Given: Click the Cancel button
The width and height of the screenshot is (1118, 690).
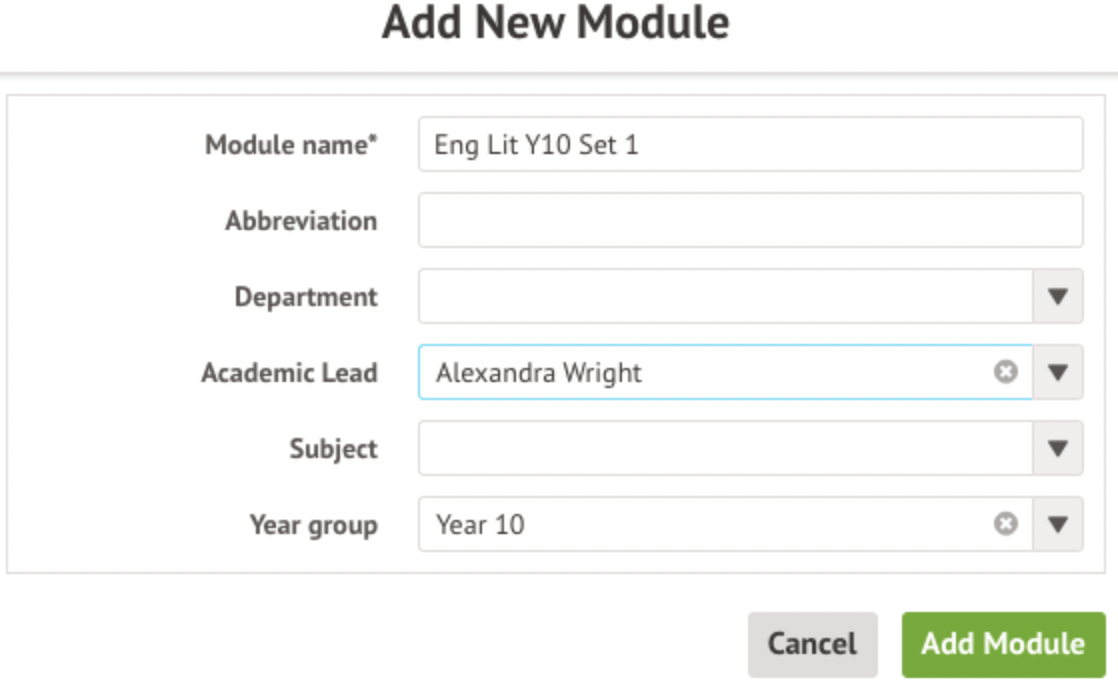Looking at the screenshot, I should [x=812, y=644].
